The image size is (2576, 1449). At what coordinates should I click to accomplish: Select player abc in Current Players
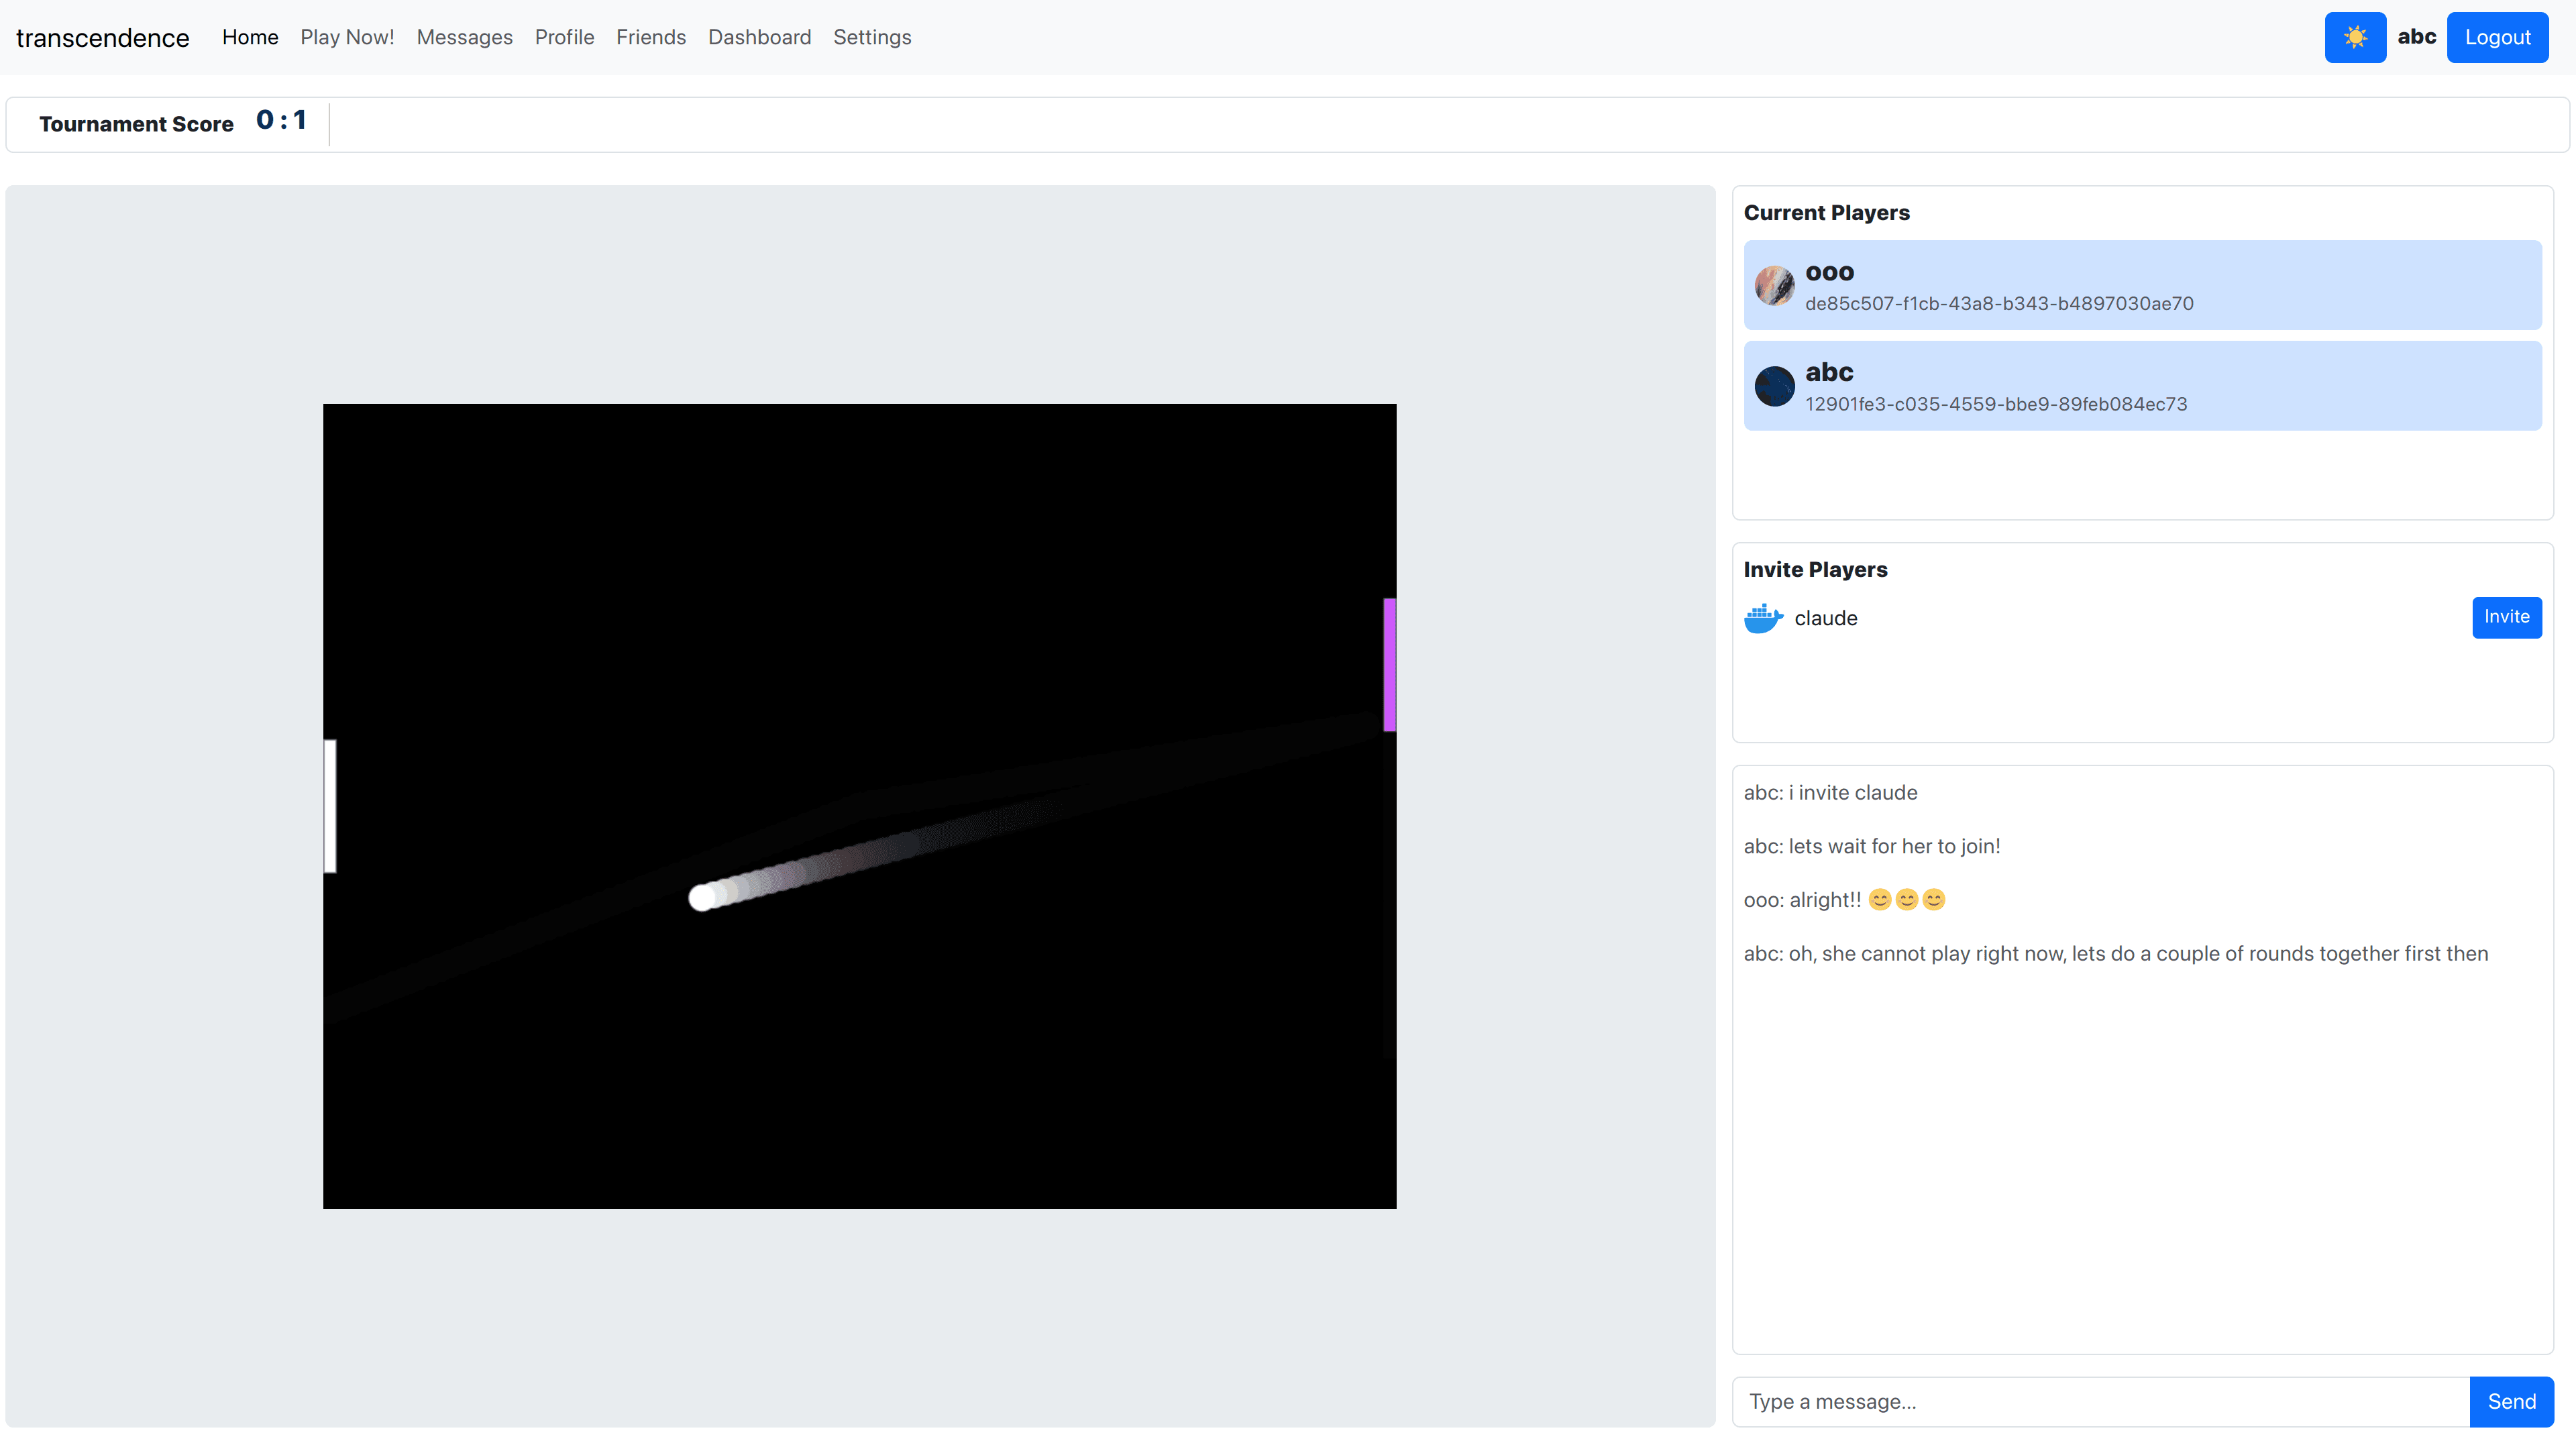pyautogui.click(x=2141, y=385)
